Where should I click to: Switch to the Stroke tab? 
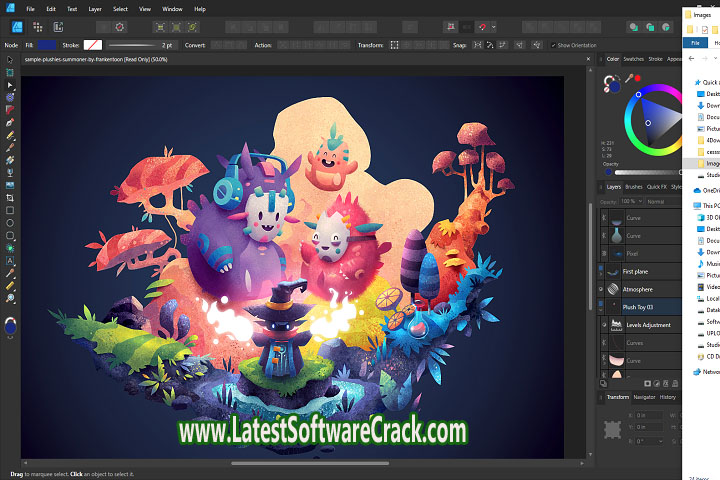(655, 59)
